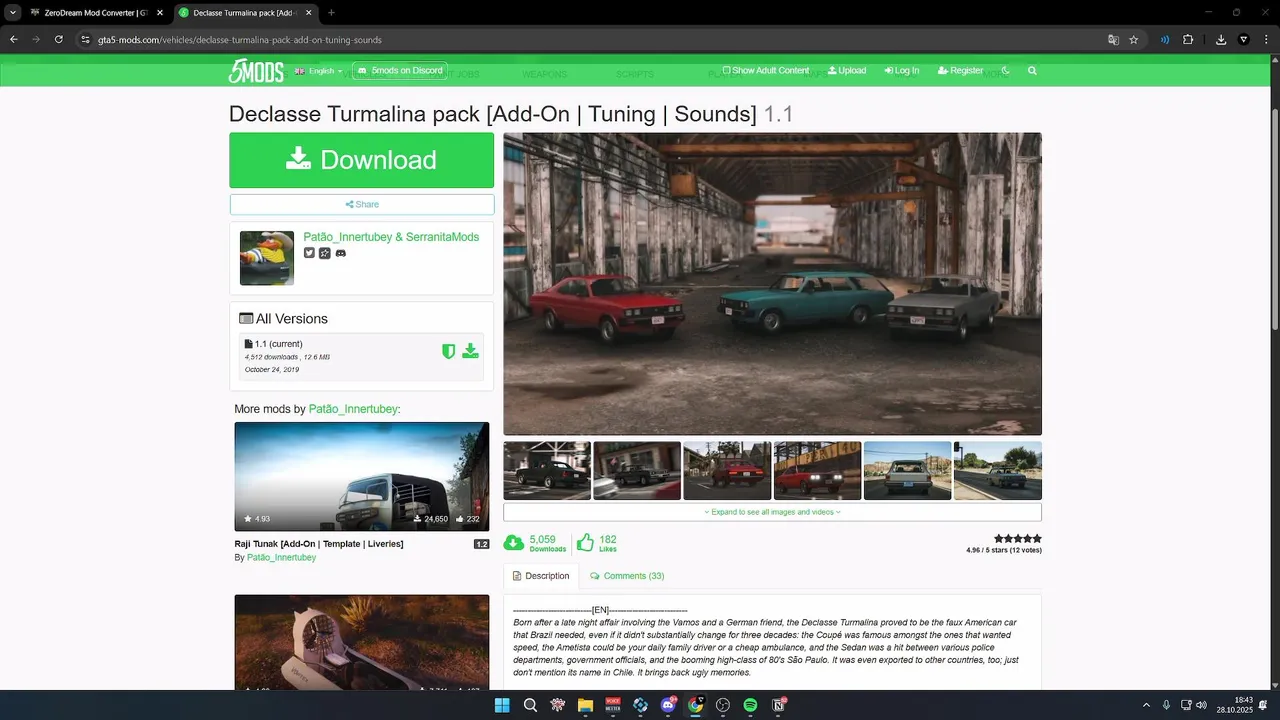Switch to the Comments (33) tab

tap(627, 576)
